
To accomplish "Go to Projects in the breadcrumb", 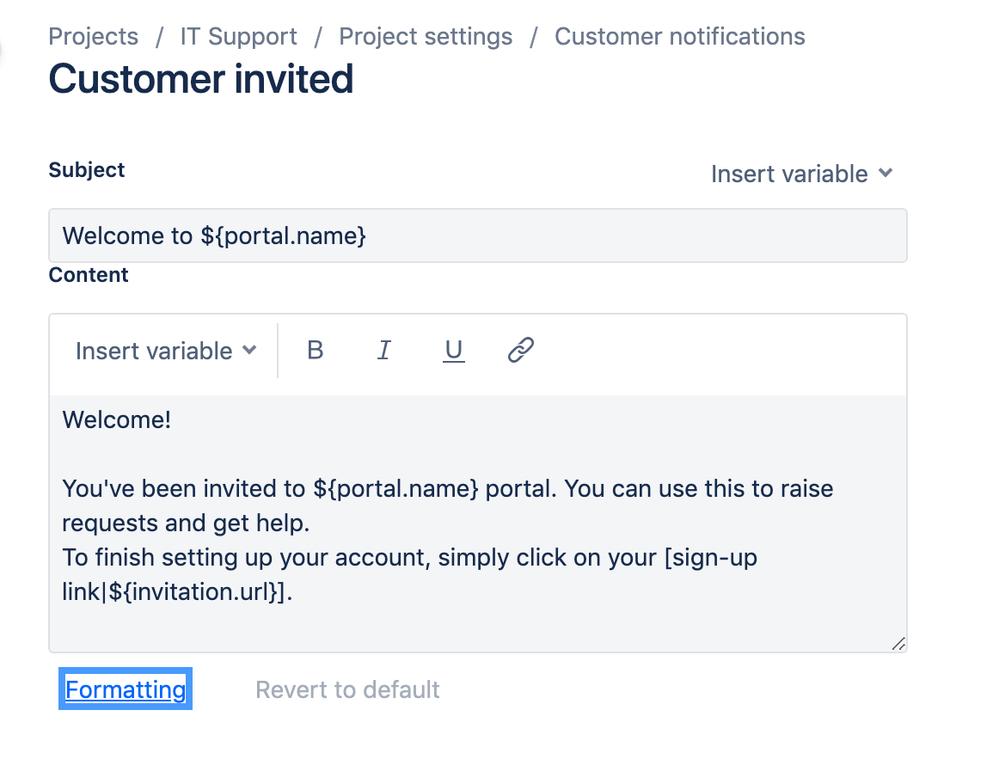I will point(93,37).
